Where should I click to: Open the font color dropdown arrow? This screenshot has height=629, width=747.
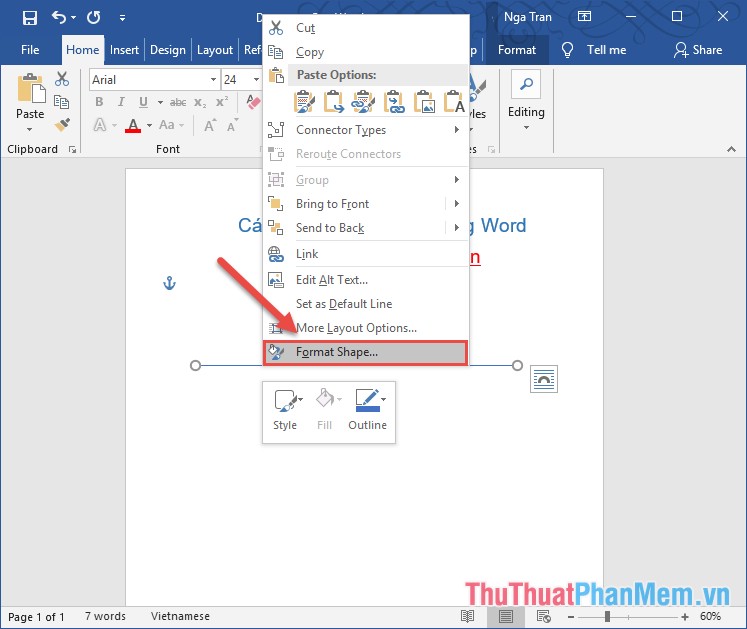(x=149, y=125)
